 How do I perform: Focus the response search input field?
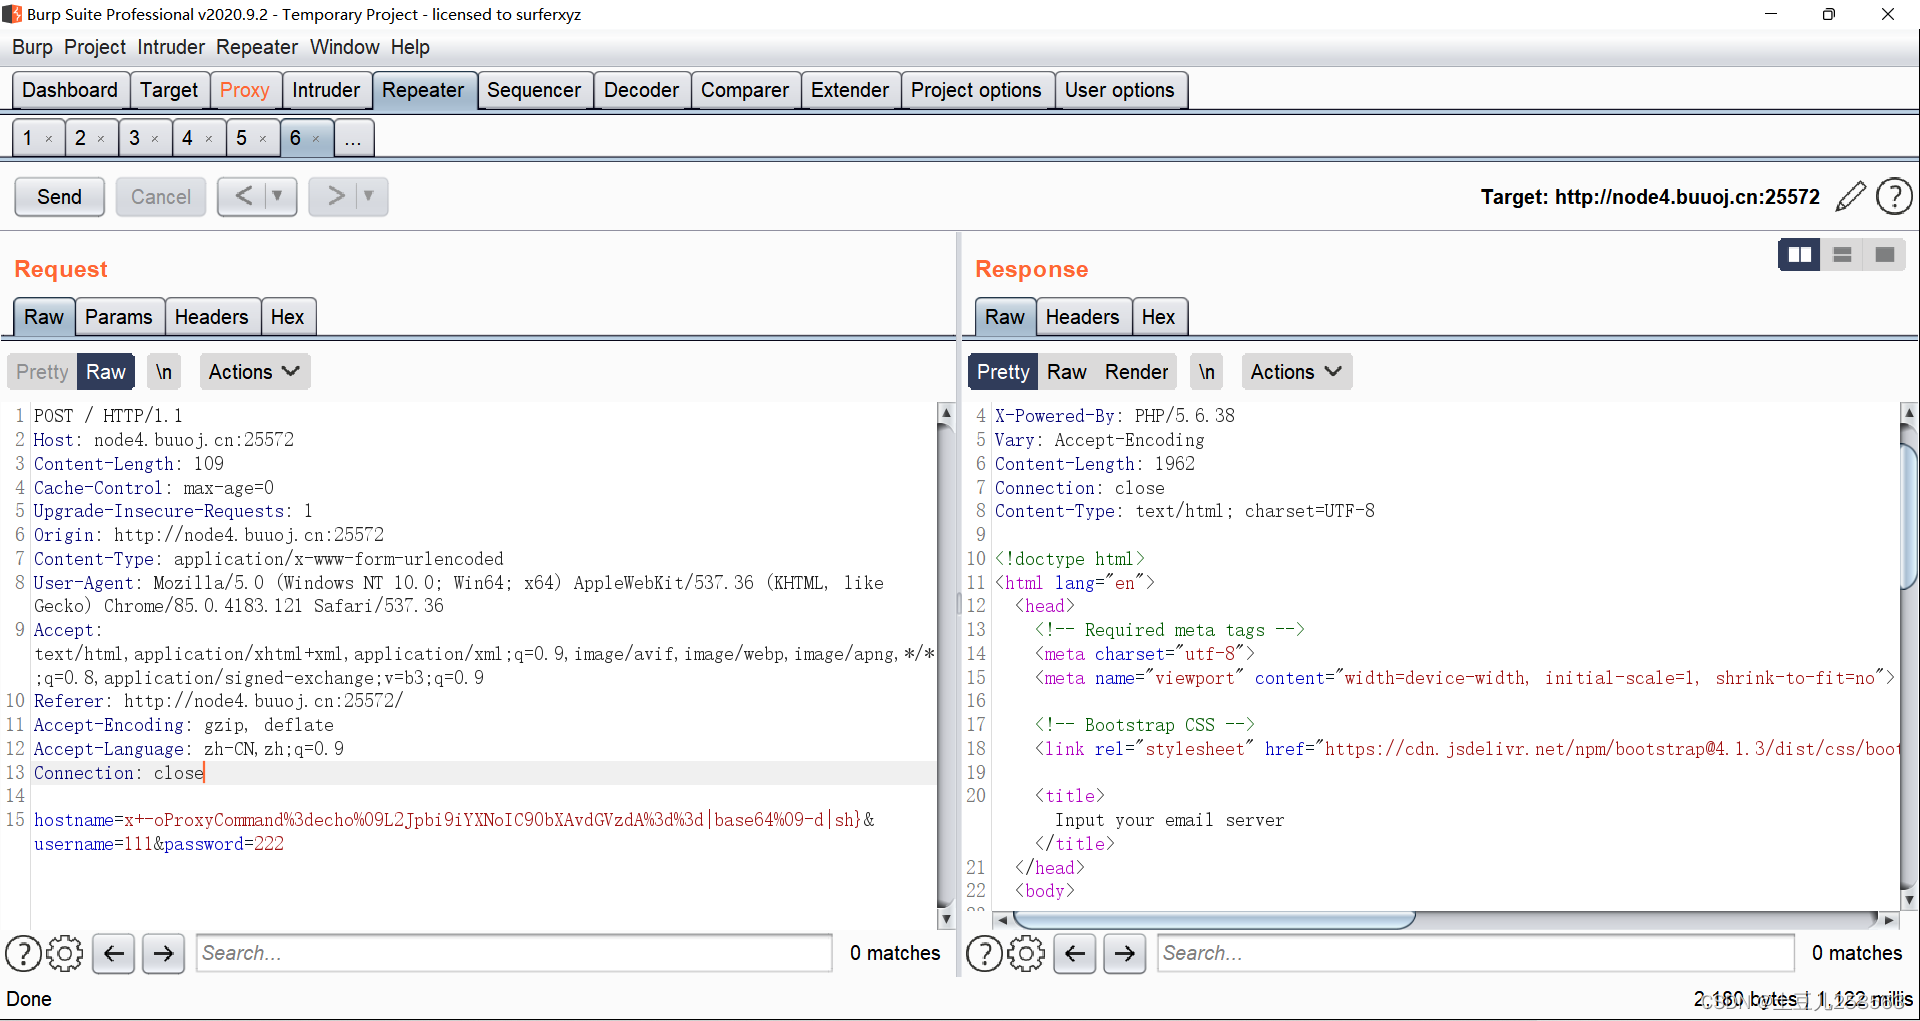click(x=1476, y=953)
